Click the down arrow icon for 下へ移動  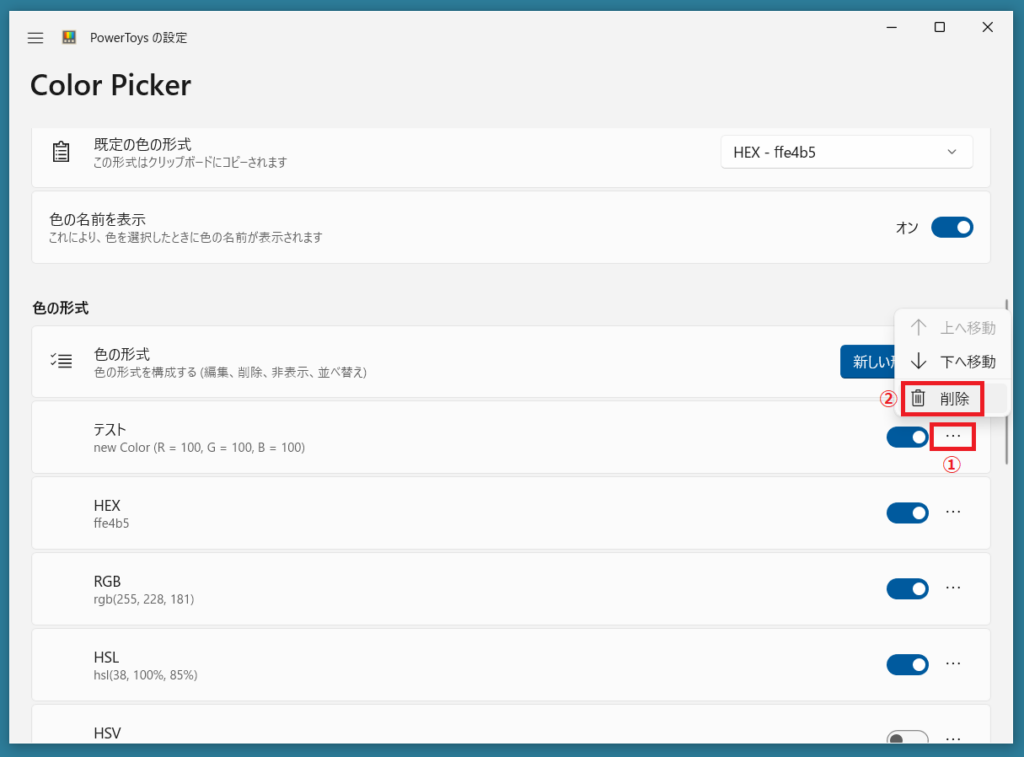(918, 361)
